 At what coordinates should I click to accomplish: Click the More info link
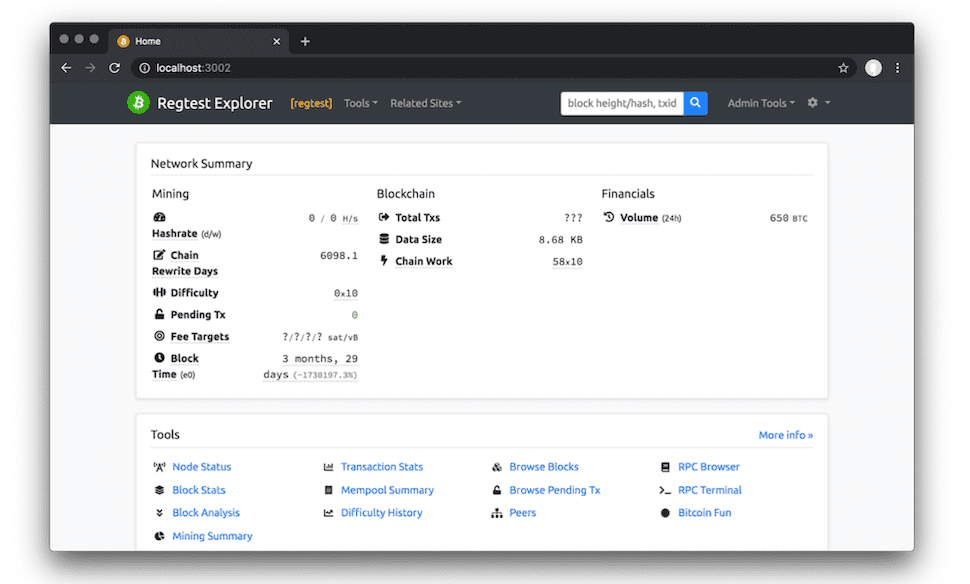pos(785,435)
